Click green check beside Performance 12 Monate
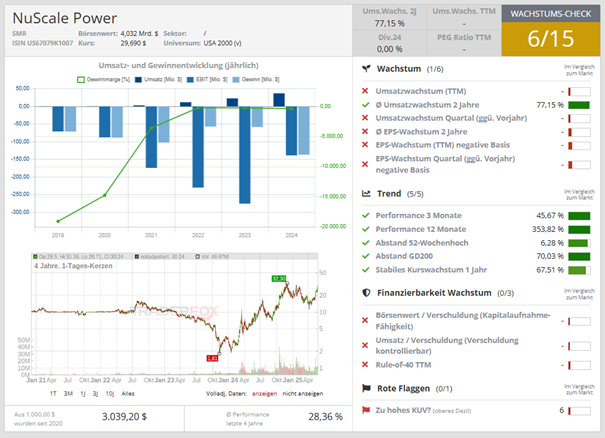The height and width of the screenshot is (438, 605). (x=366, y=229)
